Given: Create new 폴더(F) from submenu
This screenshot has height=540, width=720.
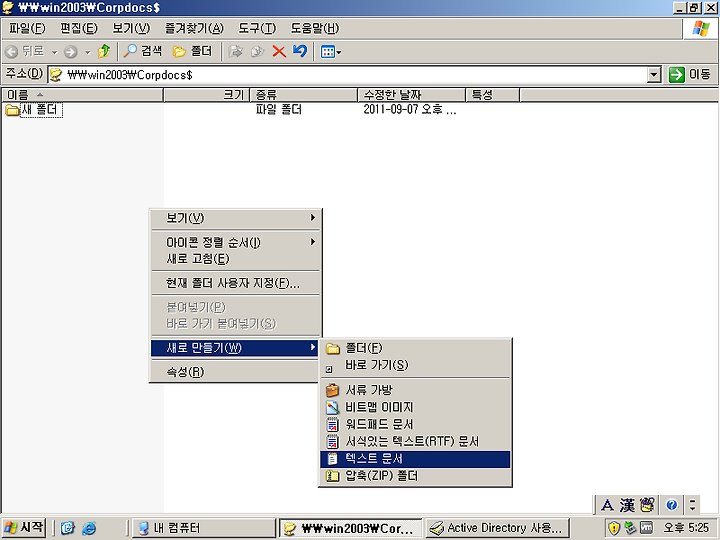Looking at the screenshot, I should tap(416, 349).
